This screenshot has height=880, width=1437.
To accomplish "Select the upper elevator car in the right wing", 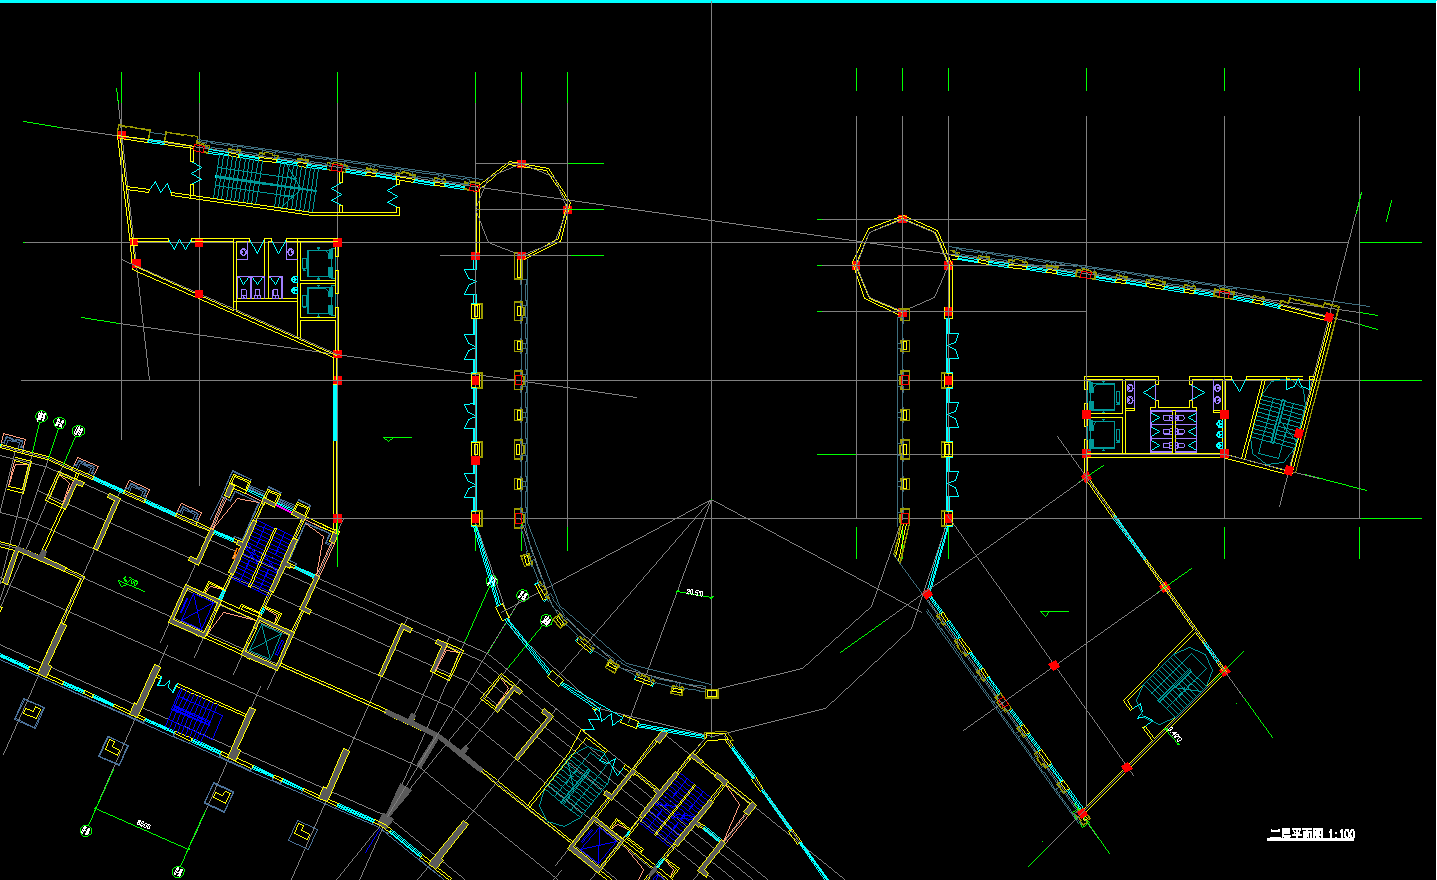I will pyautogui.click(x=1103, y=397).
